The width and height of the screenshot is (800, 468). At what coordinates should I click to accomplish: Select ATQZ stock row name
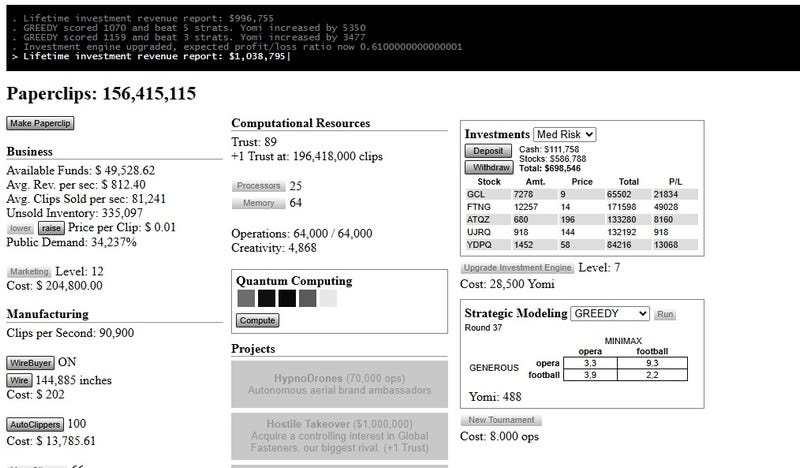point(478,219)
